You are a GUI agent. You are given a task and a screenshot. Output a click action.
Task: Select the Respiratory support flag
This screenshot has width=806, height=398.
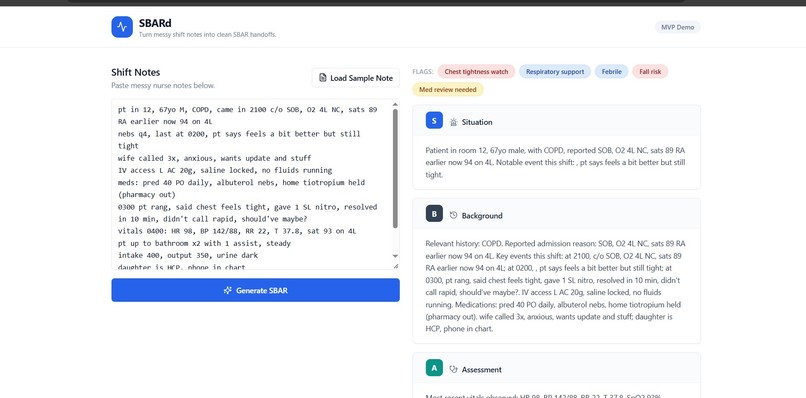[555, 71]
